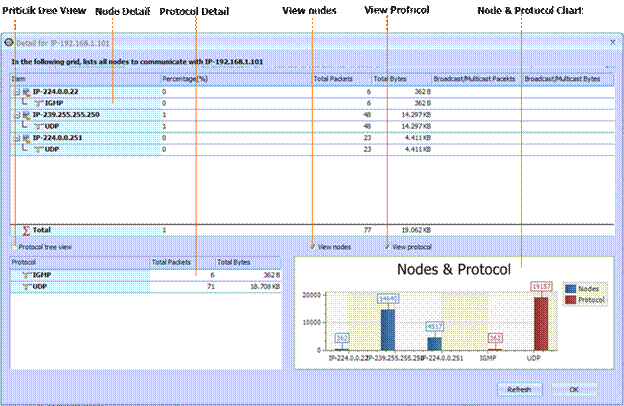Click 362 B in the IP-224.0.0.22 row

(x=423, y=92)
